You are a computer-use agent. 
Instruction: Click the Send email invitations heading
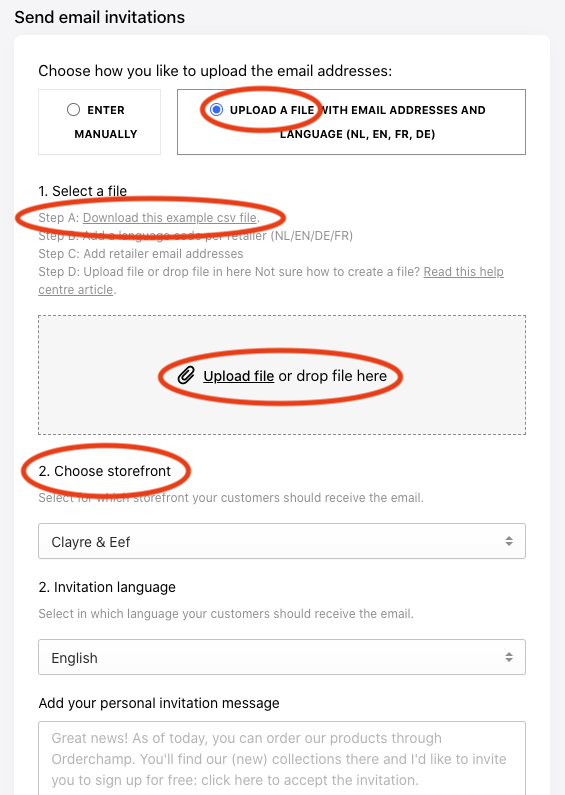[99, 17]
